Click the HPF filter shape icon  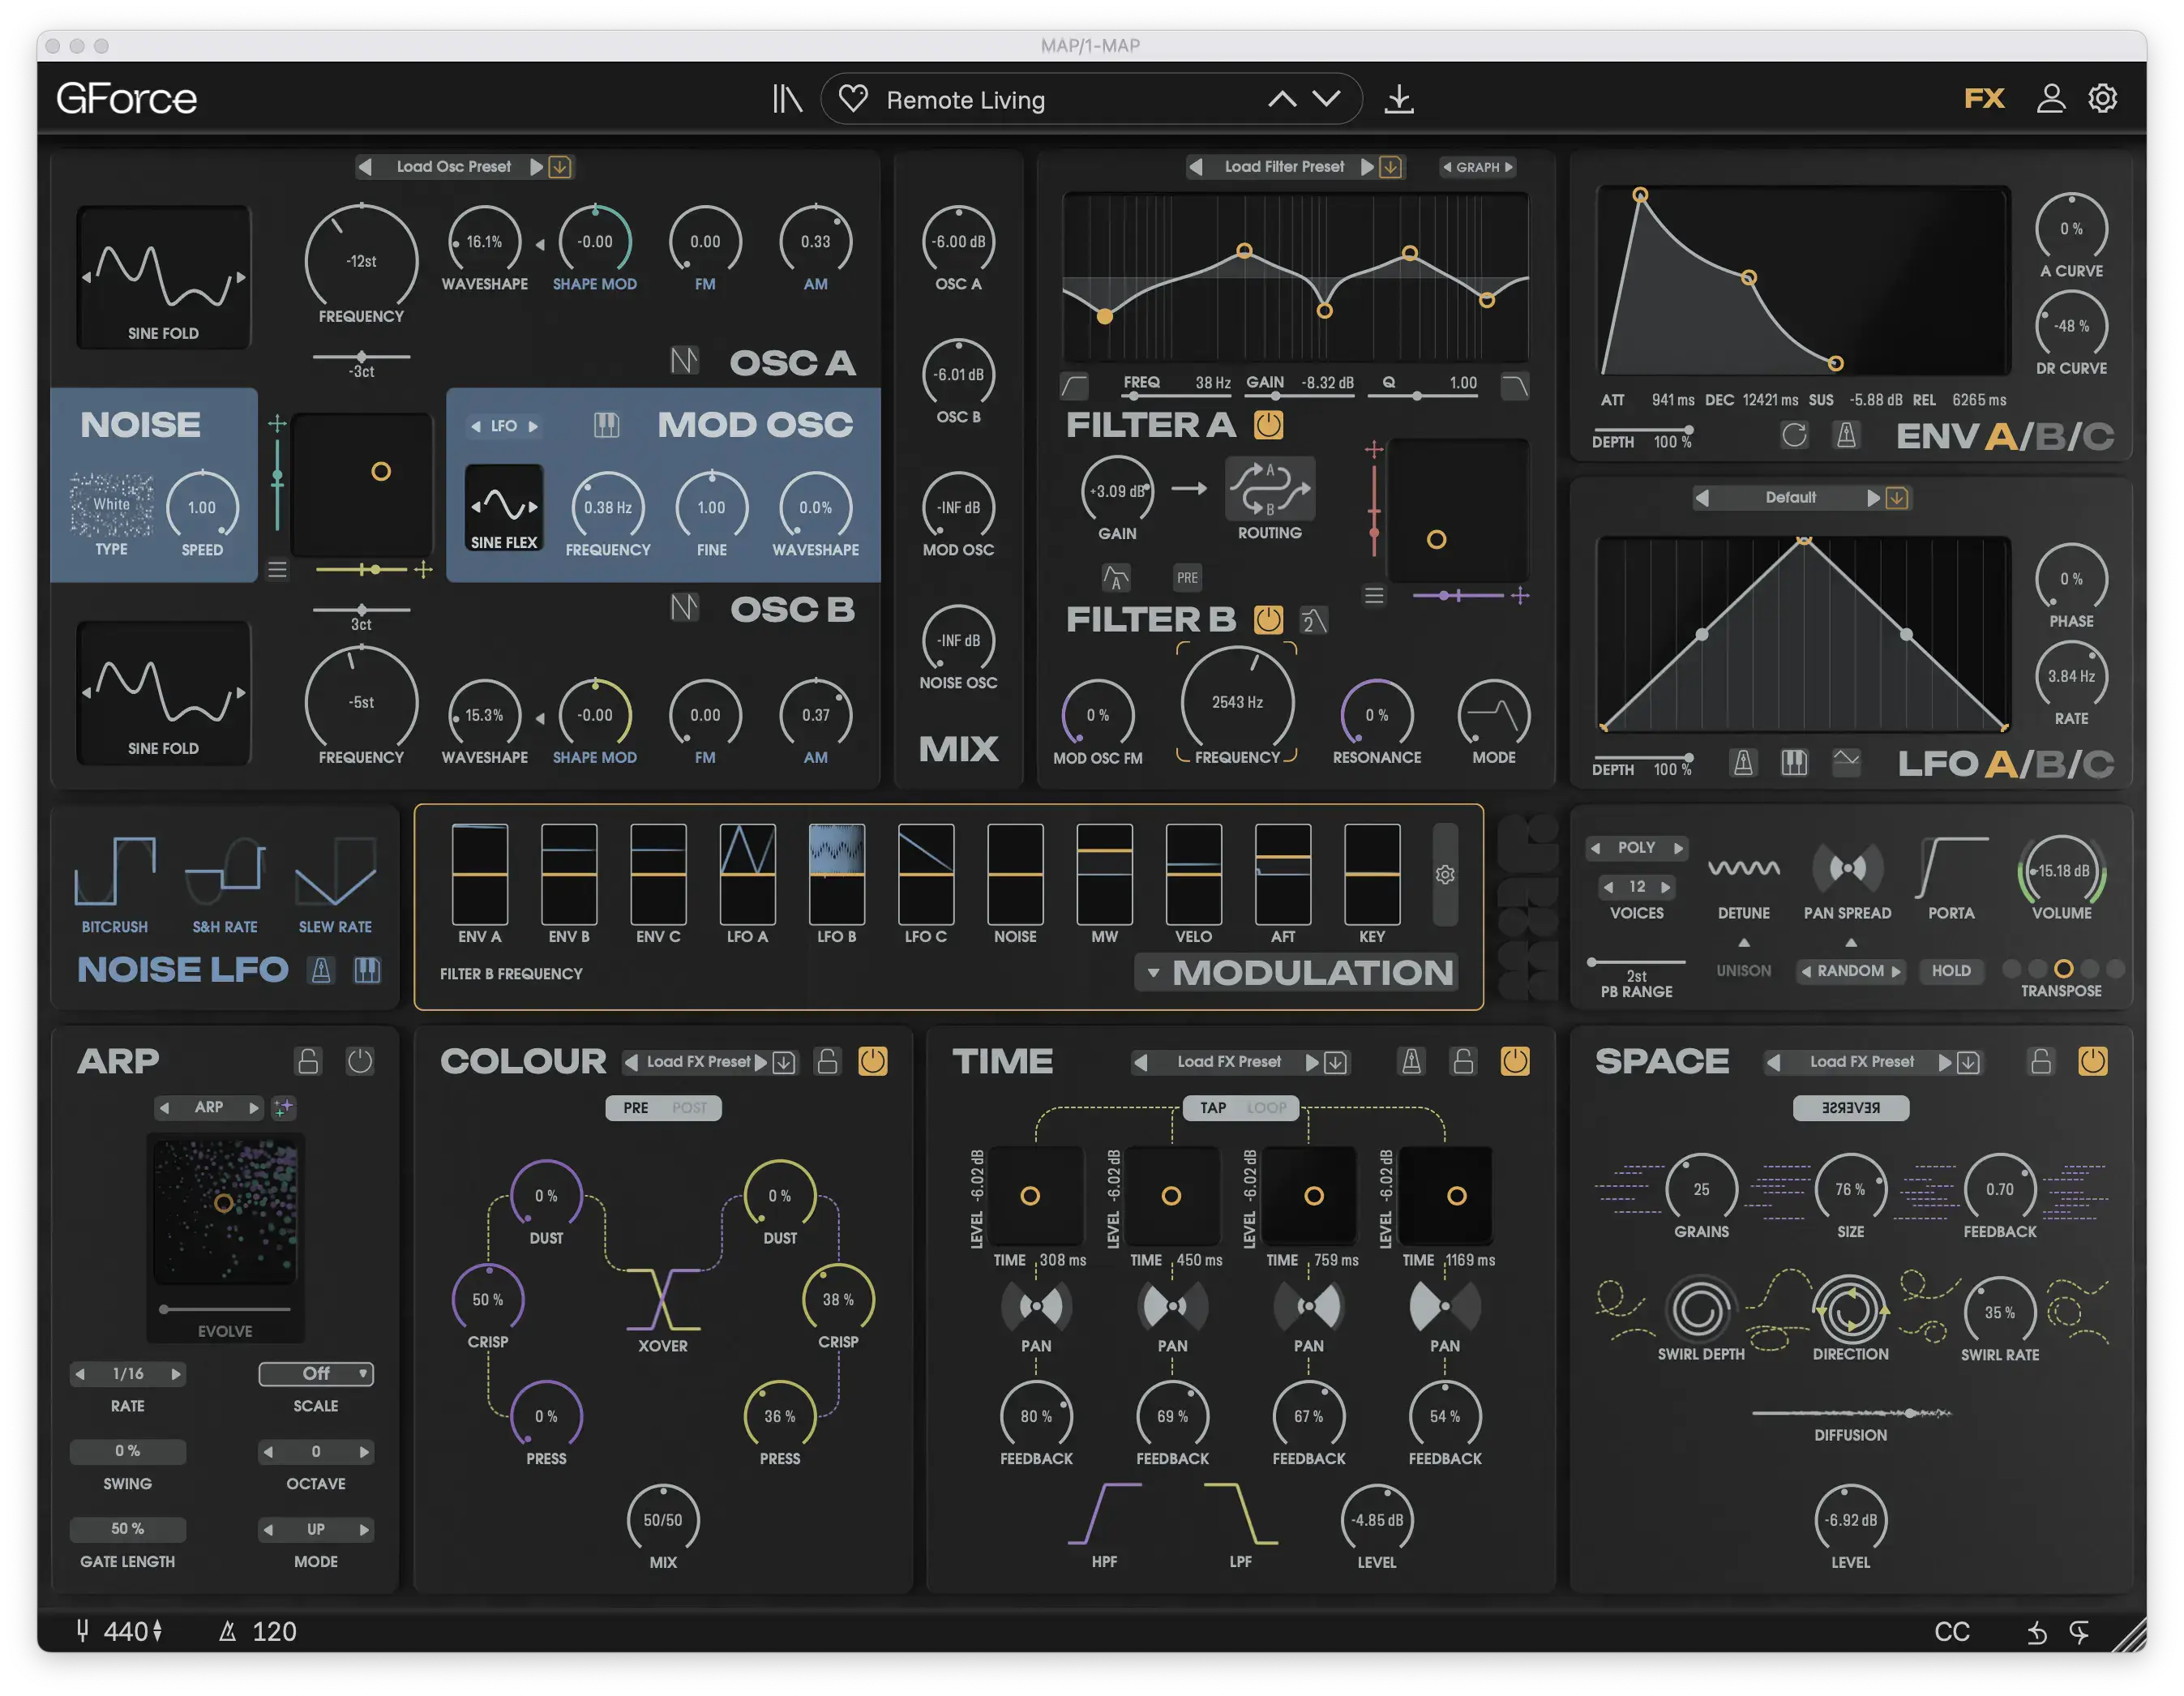[x=1104, y=1514]
